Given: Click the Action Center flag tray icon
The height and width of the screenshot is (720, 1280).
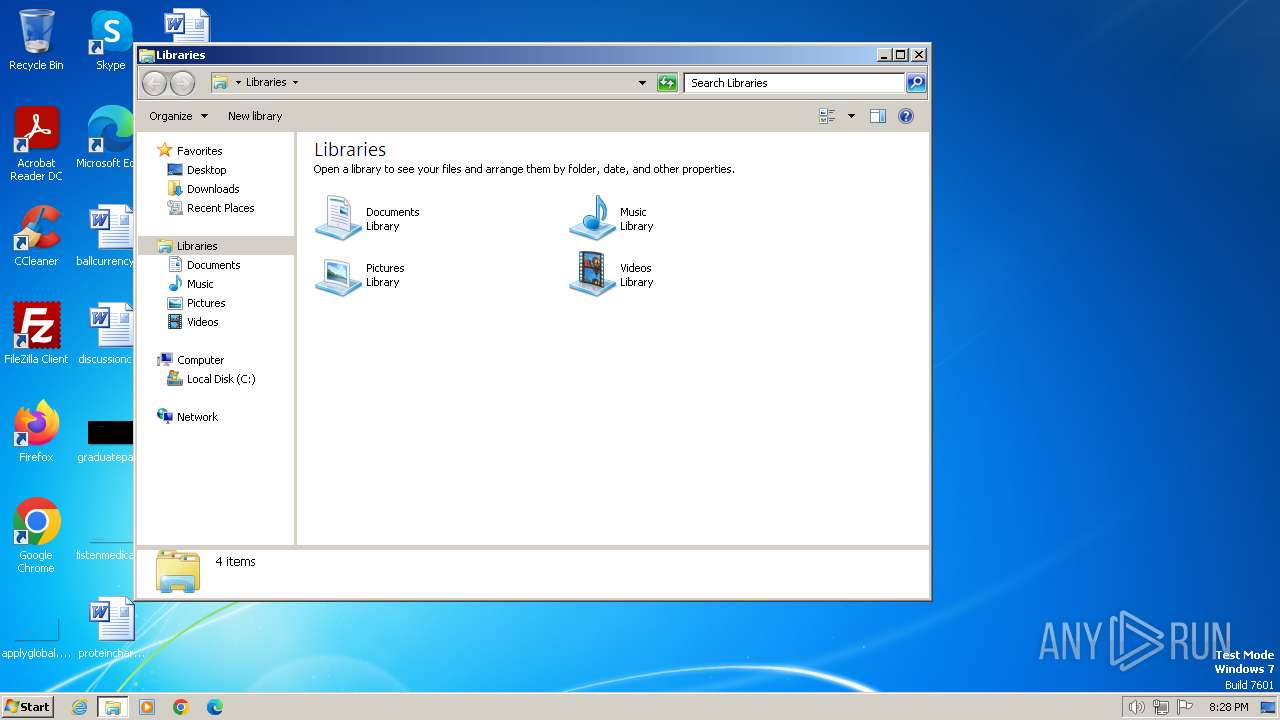Looking at the screenshot, I should (1185, 707).
